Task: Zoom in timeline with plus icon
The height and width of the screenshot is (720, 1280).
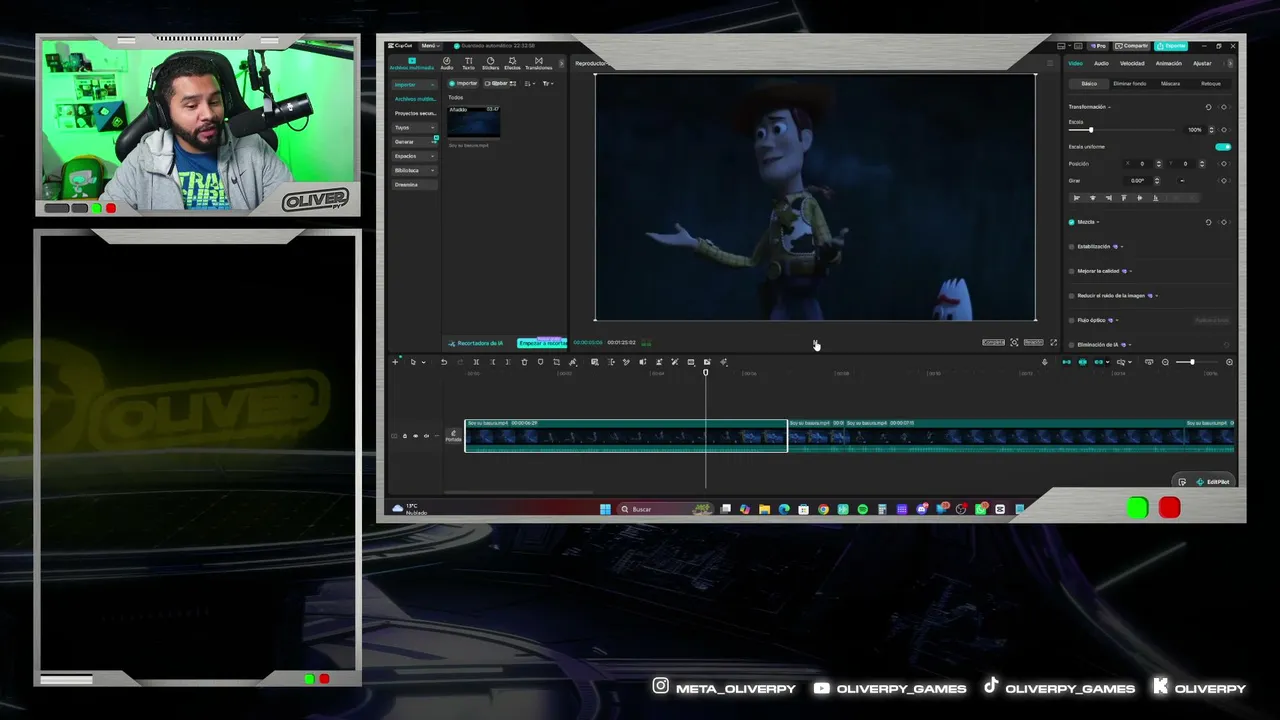Action: [x=1229, y=362]
